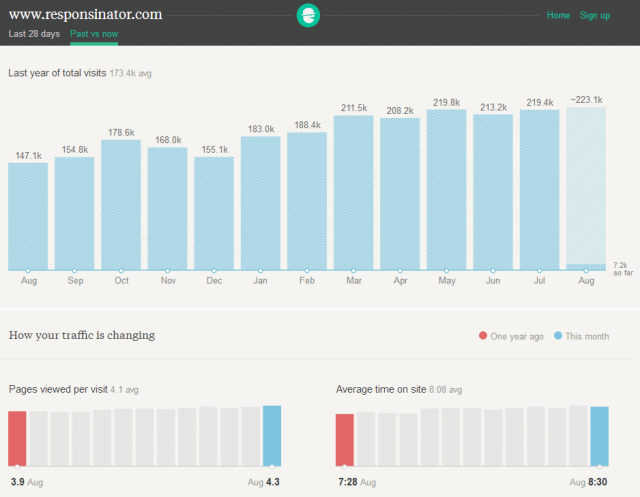640x497 pixels.
Task: Switch to the Last 28 days tab
Action: (34, 34)
